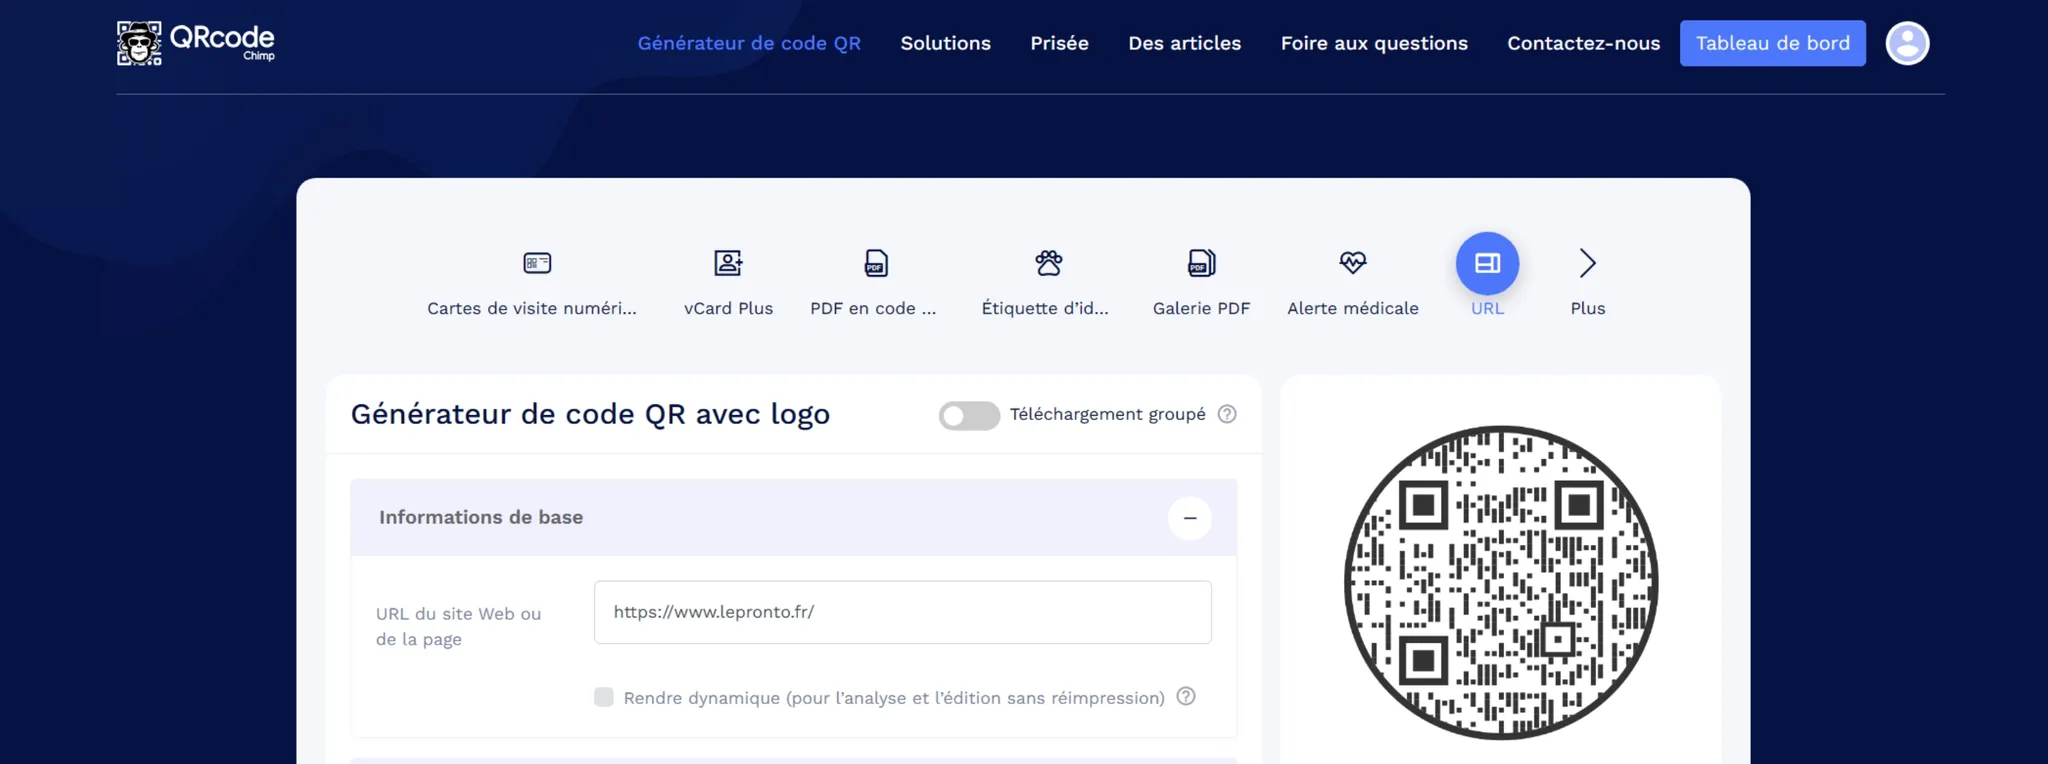Select the Étiquette d'identification paw icon
Screen dimensions: 2048x764
coord(1048,263)
